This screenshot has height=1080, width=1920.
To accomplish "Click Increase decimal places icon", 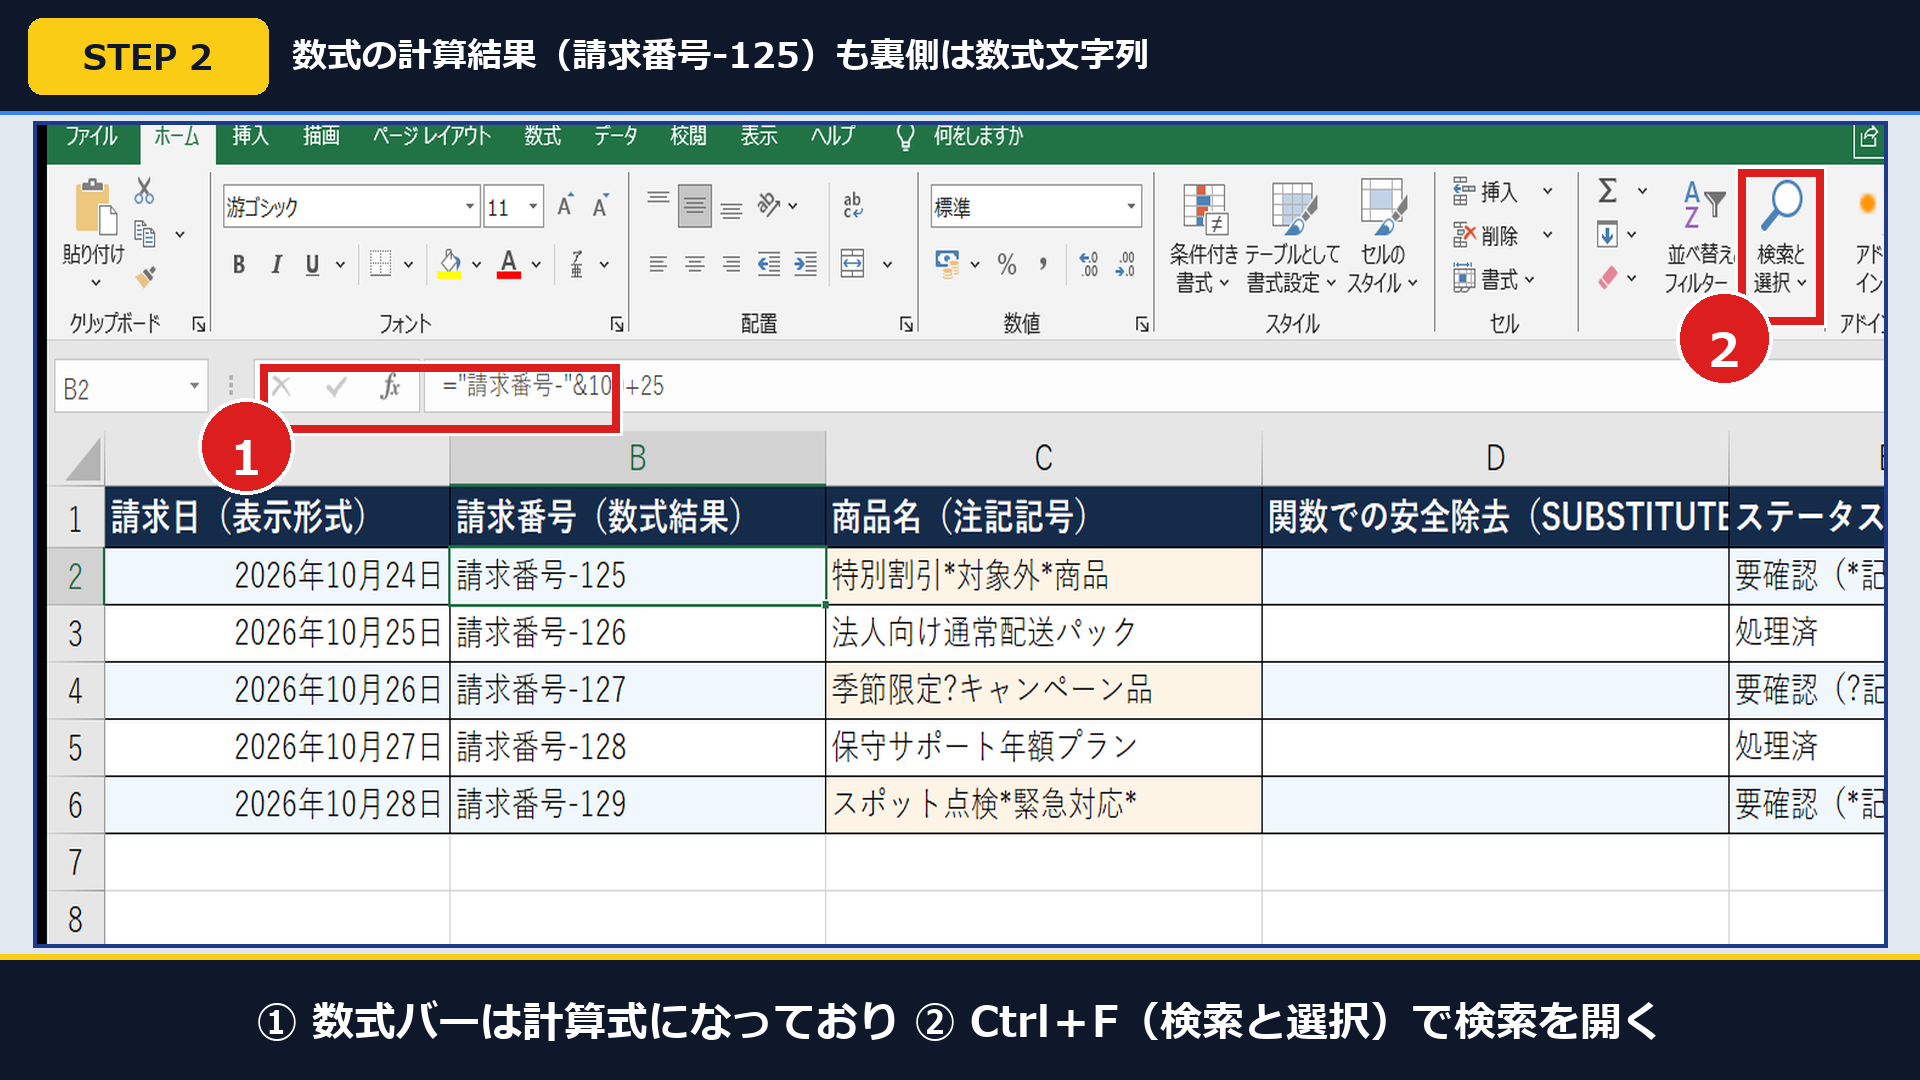I will (1088, 264).
